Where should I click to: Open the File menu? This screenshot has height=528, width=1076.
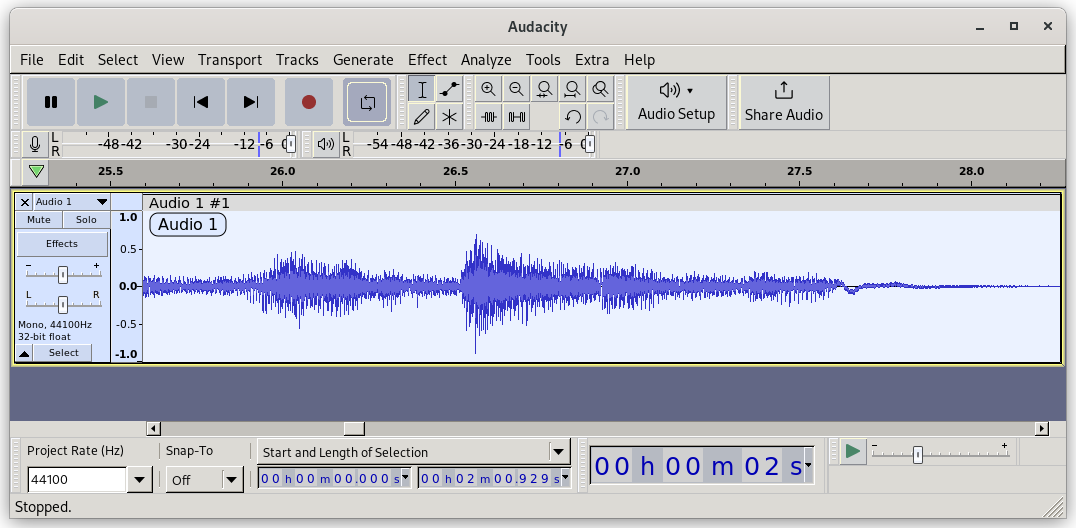(x=32, y=60)
